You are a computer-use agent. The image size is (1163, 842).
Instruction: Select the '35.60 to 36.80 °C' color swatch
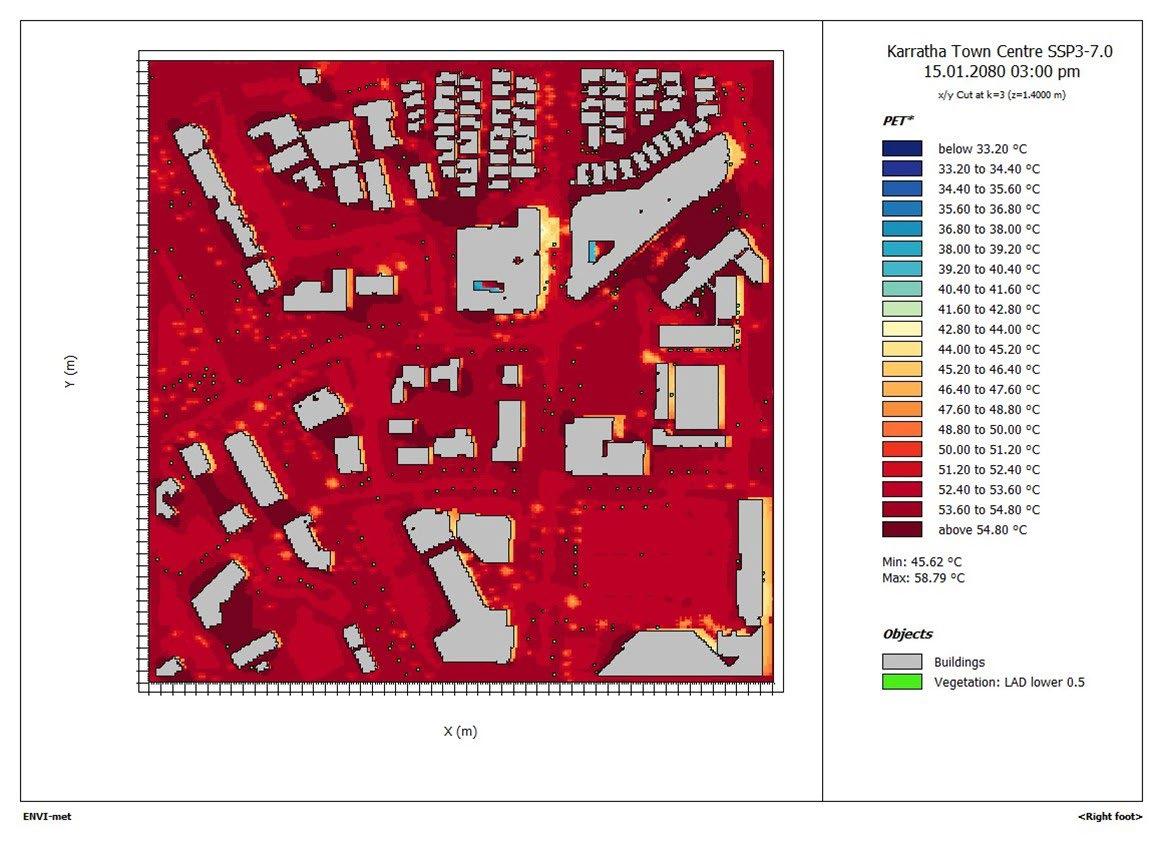tap(902, 208)
